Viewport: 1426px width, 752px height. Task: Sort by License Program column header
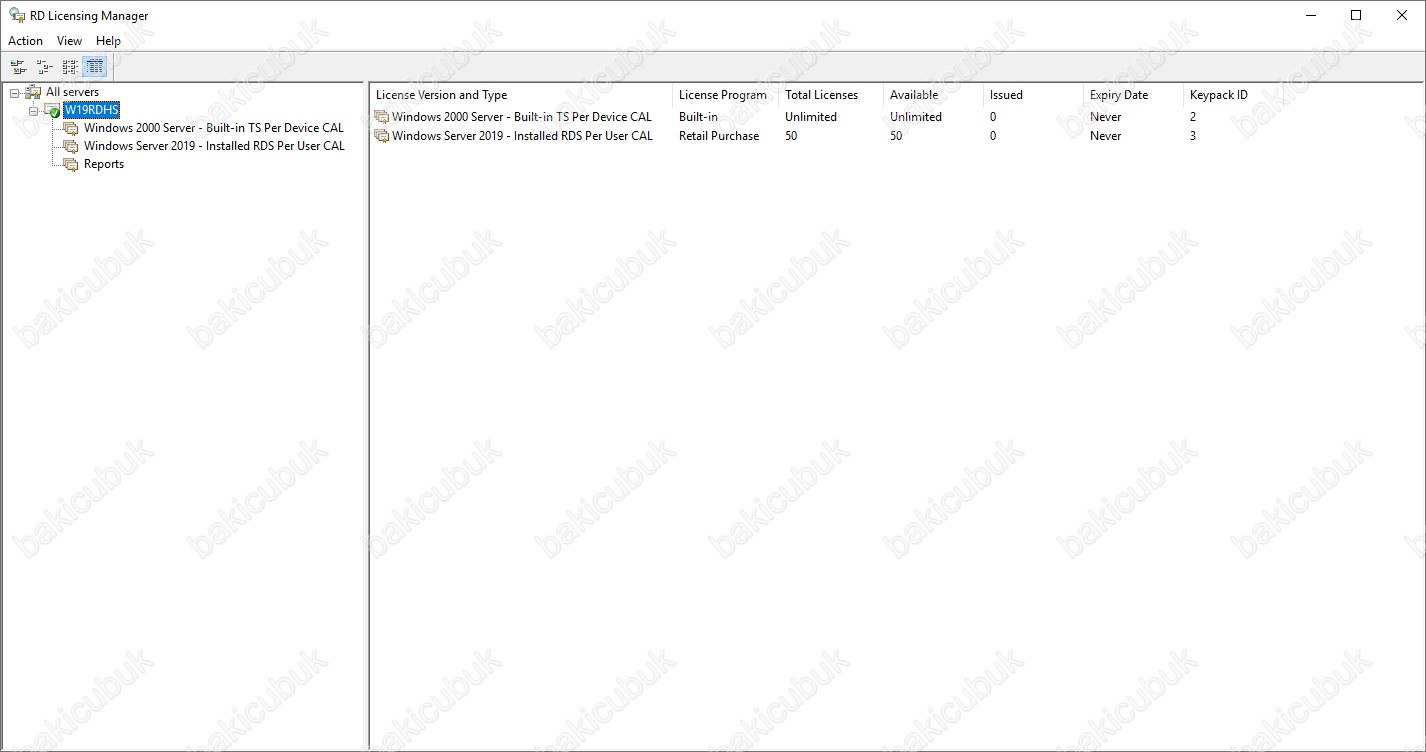point(725,95)
